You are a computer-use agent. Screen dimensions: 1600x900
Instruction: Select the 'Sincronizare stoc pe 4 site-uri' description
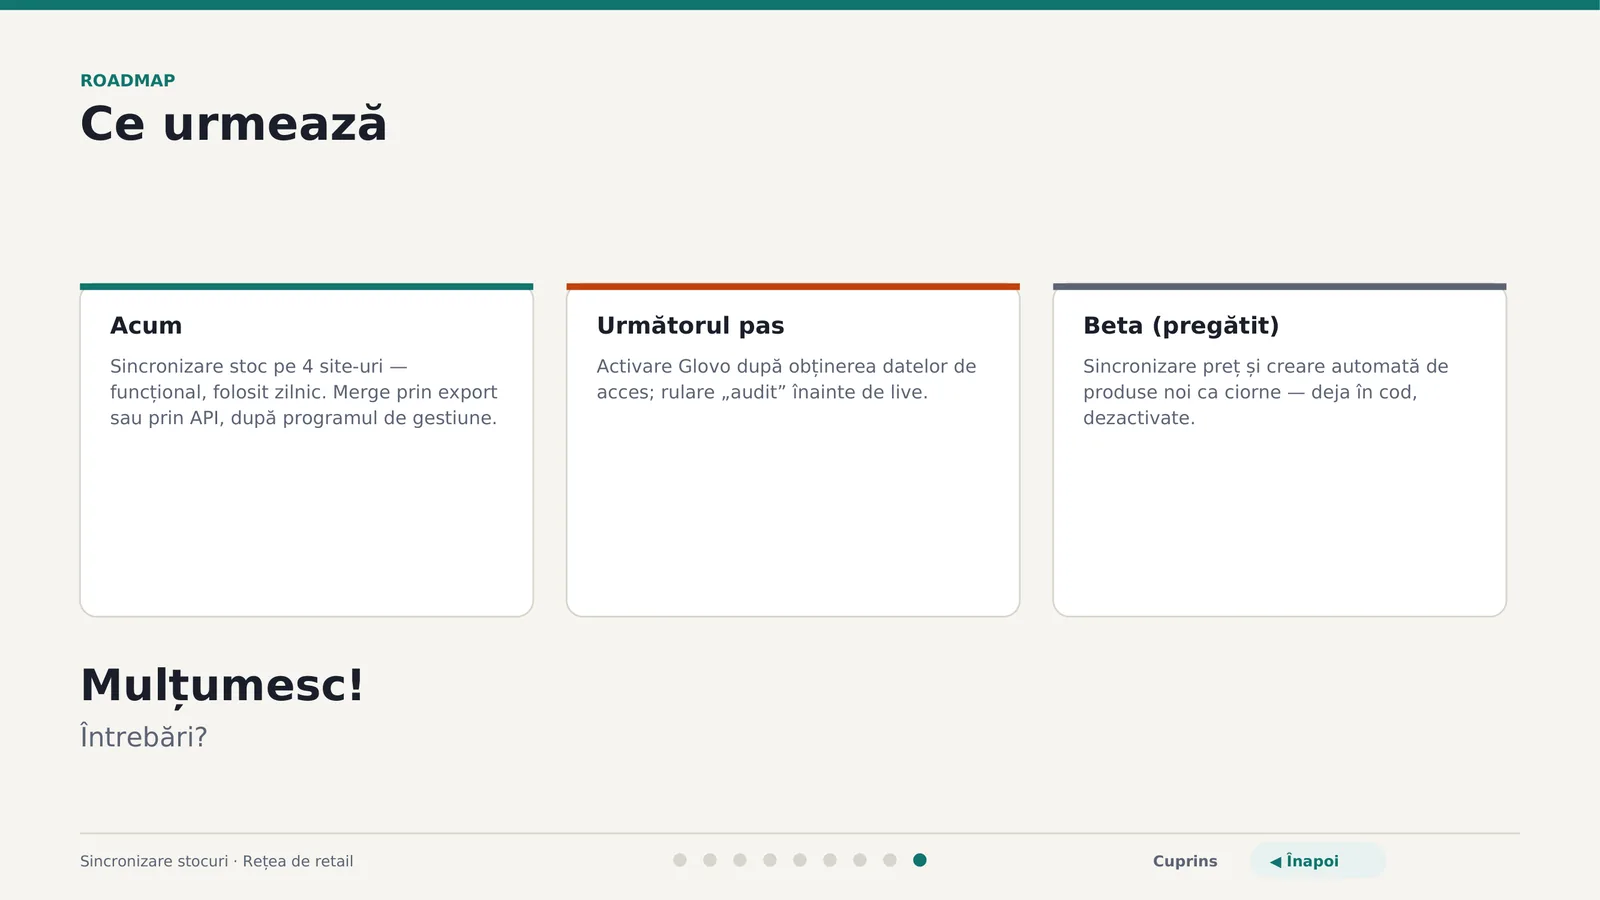(304, 392)
